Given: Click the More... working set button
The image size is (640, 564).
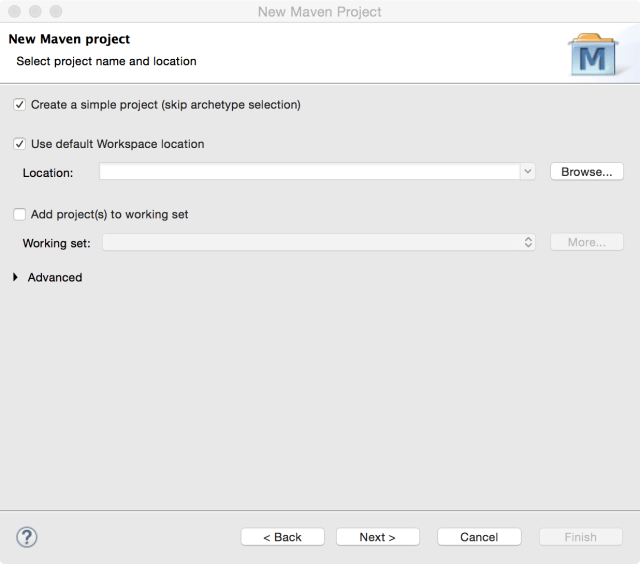Looking at the screenshot, I should 587,242.
